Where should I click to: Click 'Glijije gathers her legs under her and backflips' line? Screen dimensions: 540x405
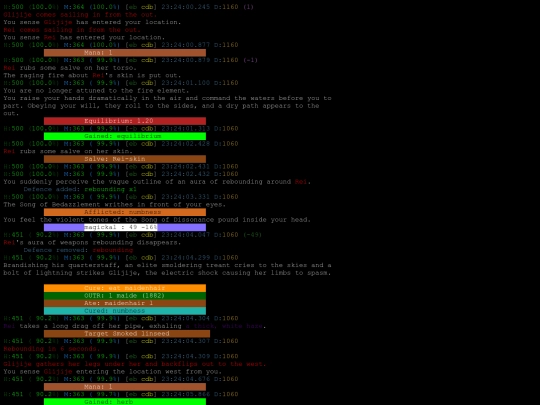tap(135, 364)
